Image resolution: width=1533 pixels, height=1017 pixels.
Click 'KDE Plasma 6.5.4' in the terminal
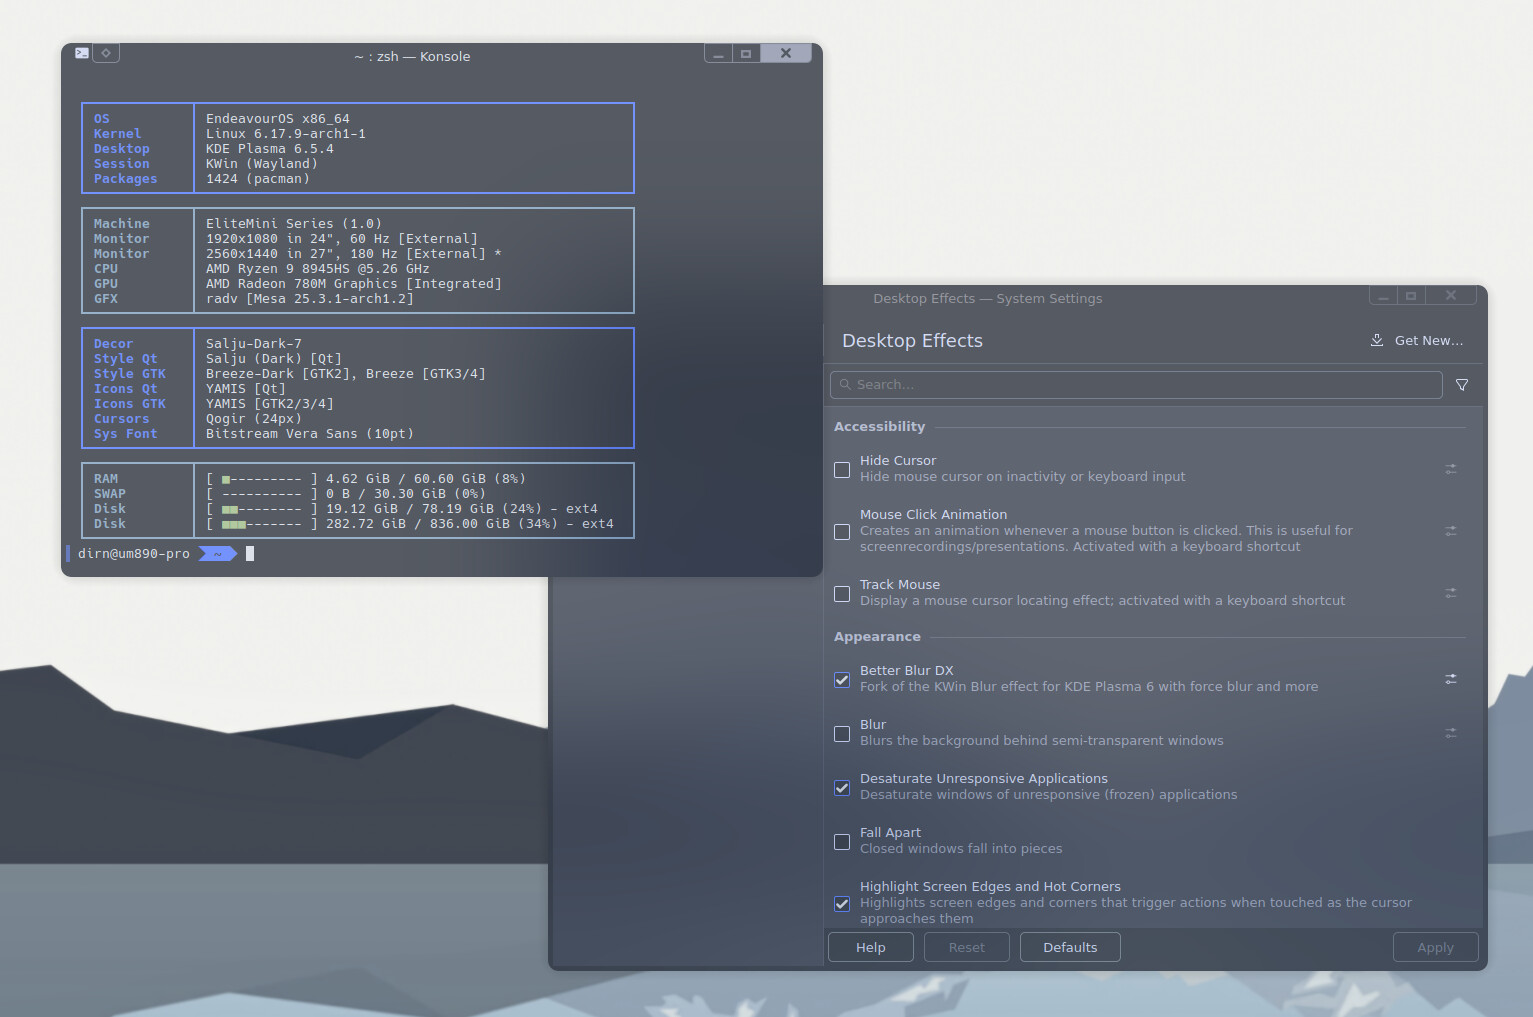tap(270, 149)
